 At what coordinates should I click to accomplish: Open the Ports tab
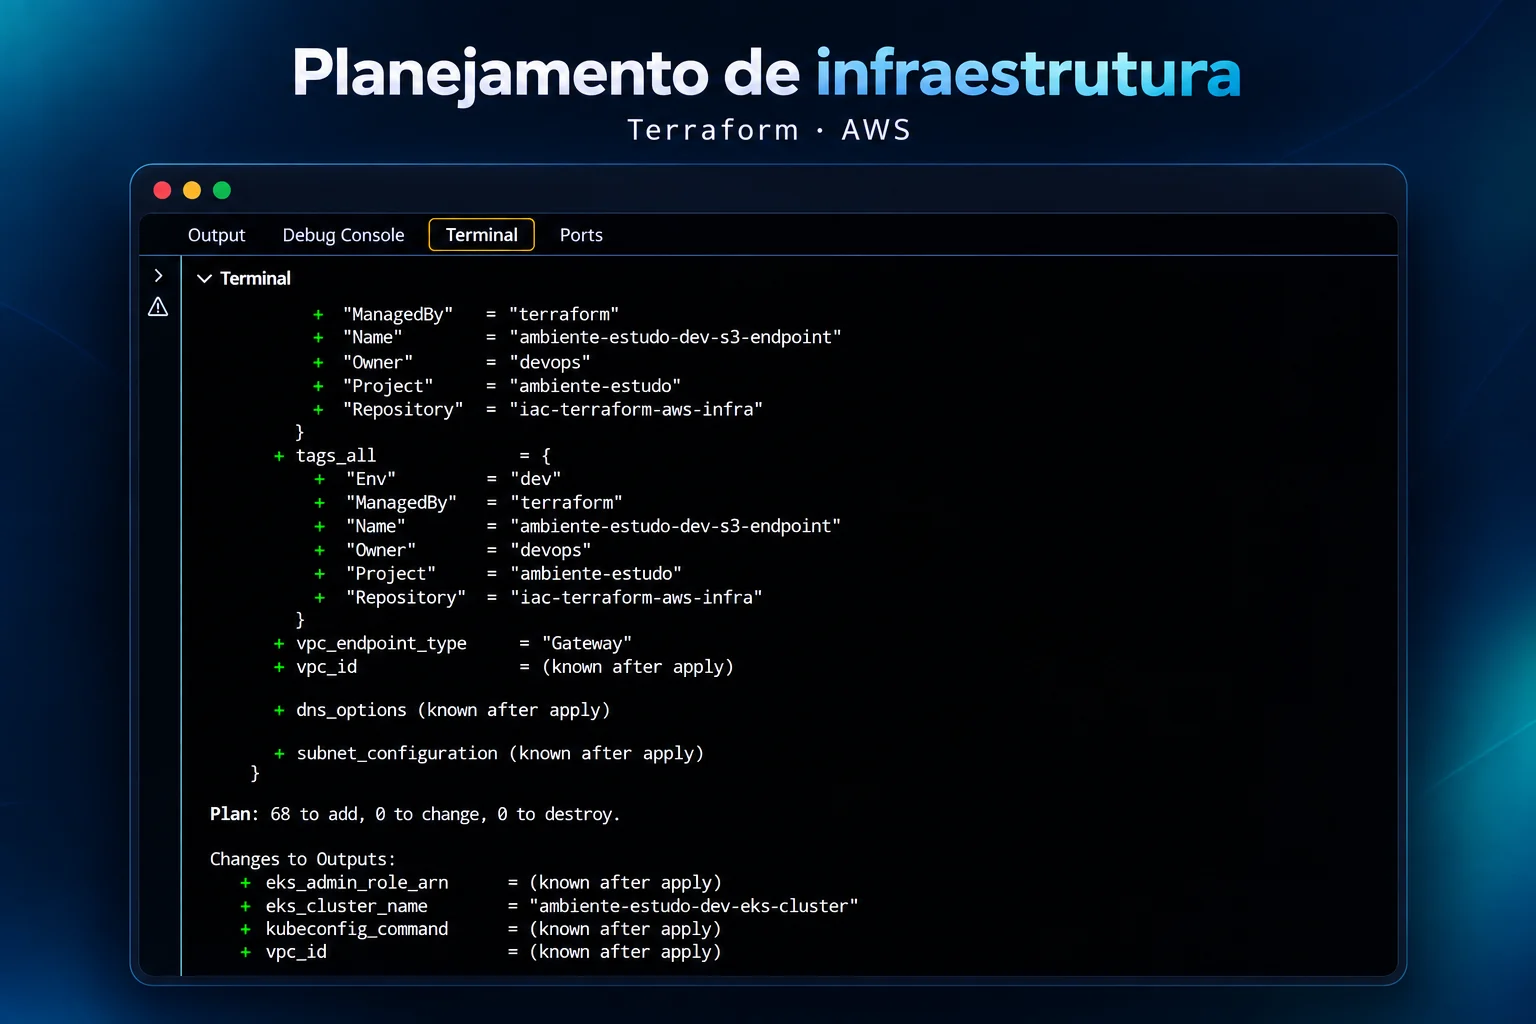tap(581, 235)
